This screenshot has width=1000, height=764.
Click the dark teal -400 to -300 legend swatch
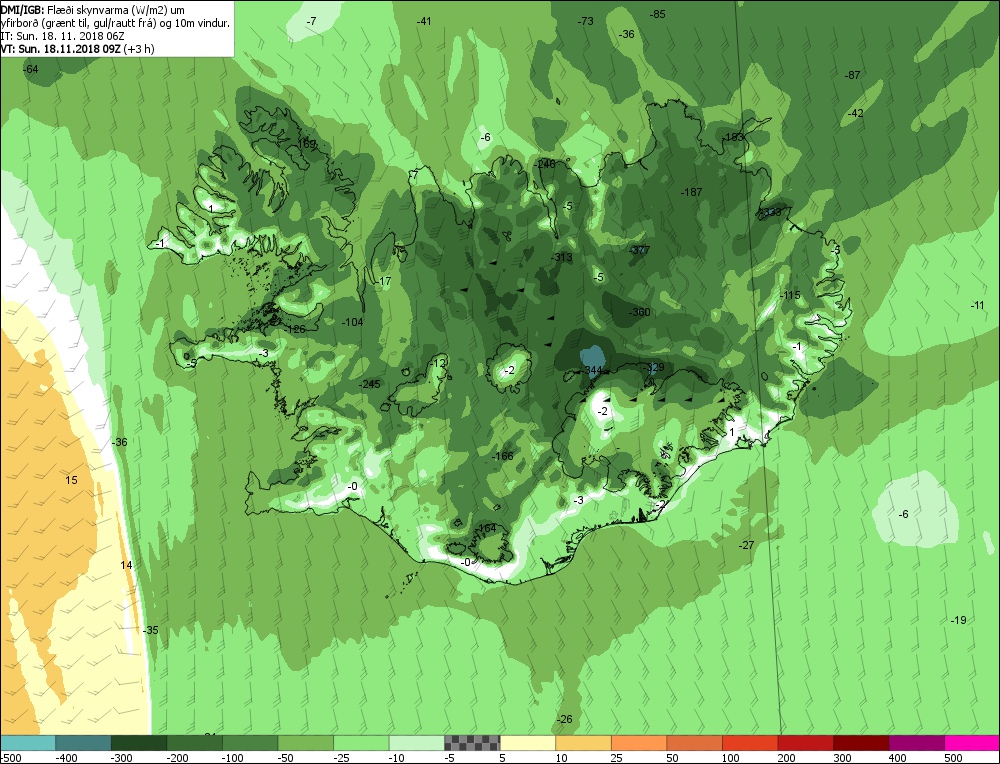click(83, 743)
